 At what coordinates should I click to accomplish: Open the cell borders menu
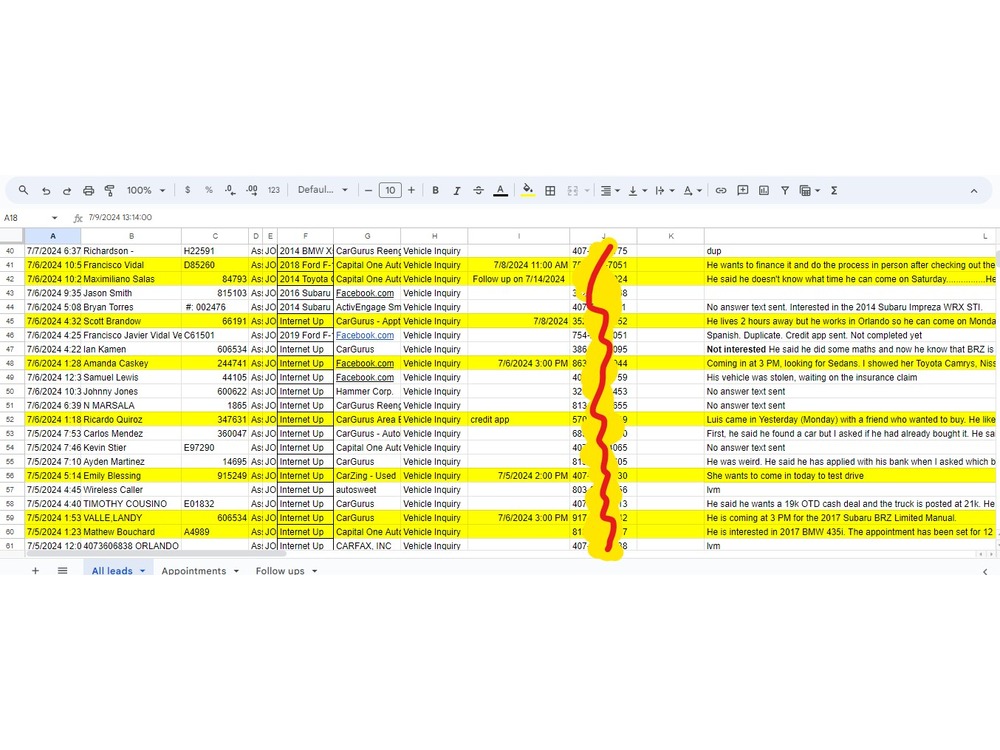pos(550,190)
